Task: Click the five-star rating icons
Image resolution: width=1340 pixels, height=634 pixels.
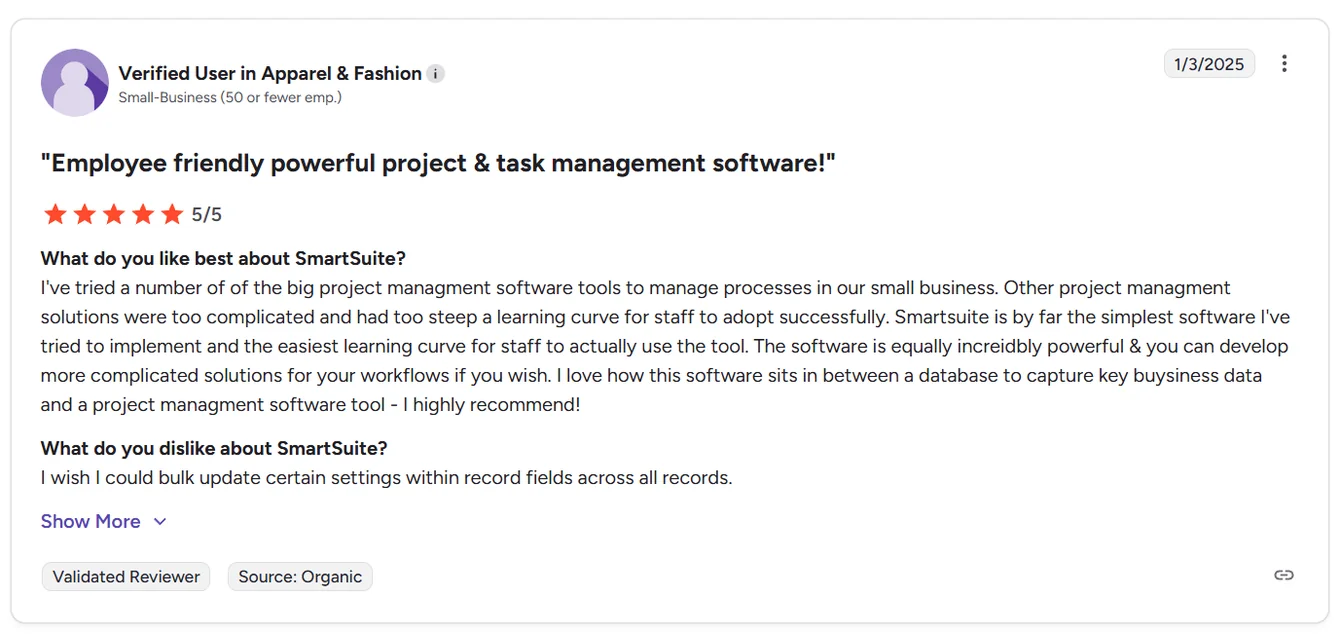Action: point(113,214)
